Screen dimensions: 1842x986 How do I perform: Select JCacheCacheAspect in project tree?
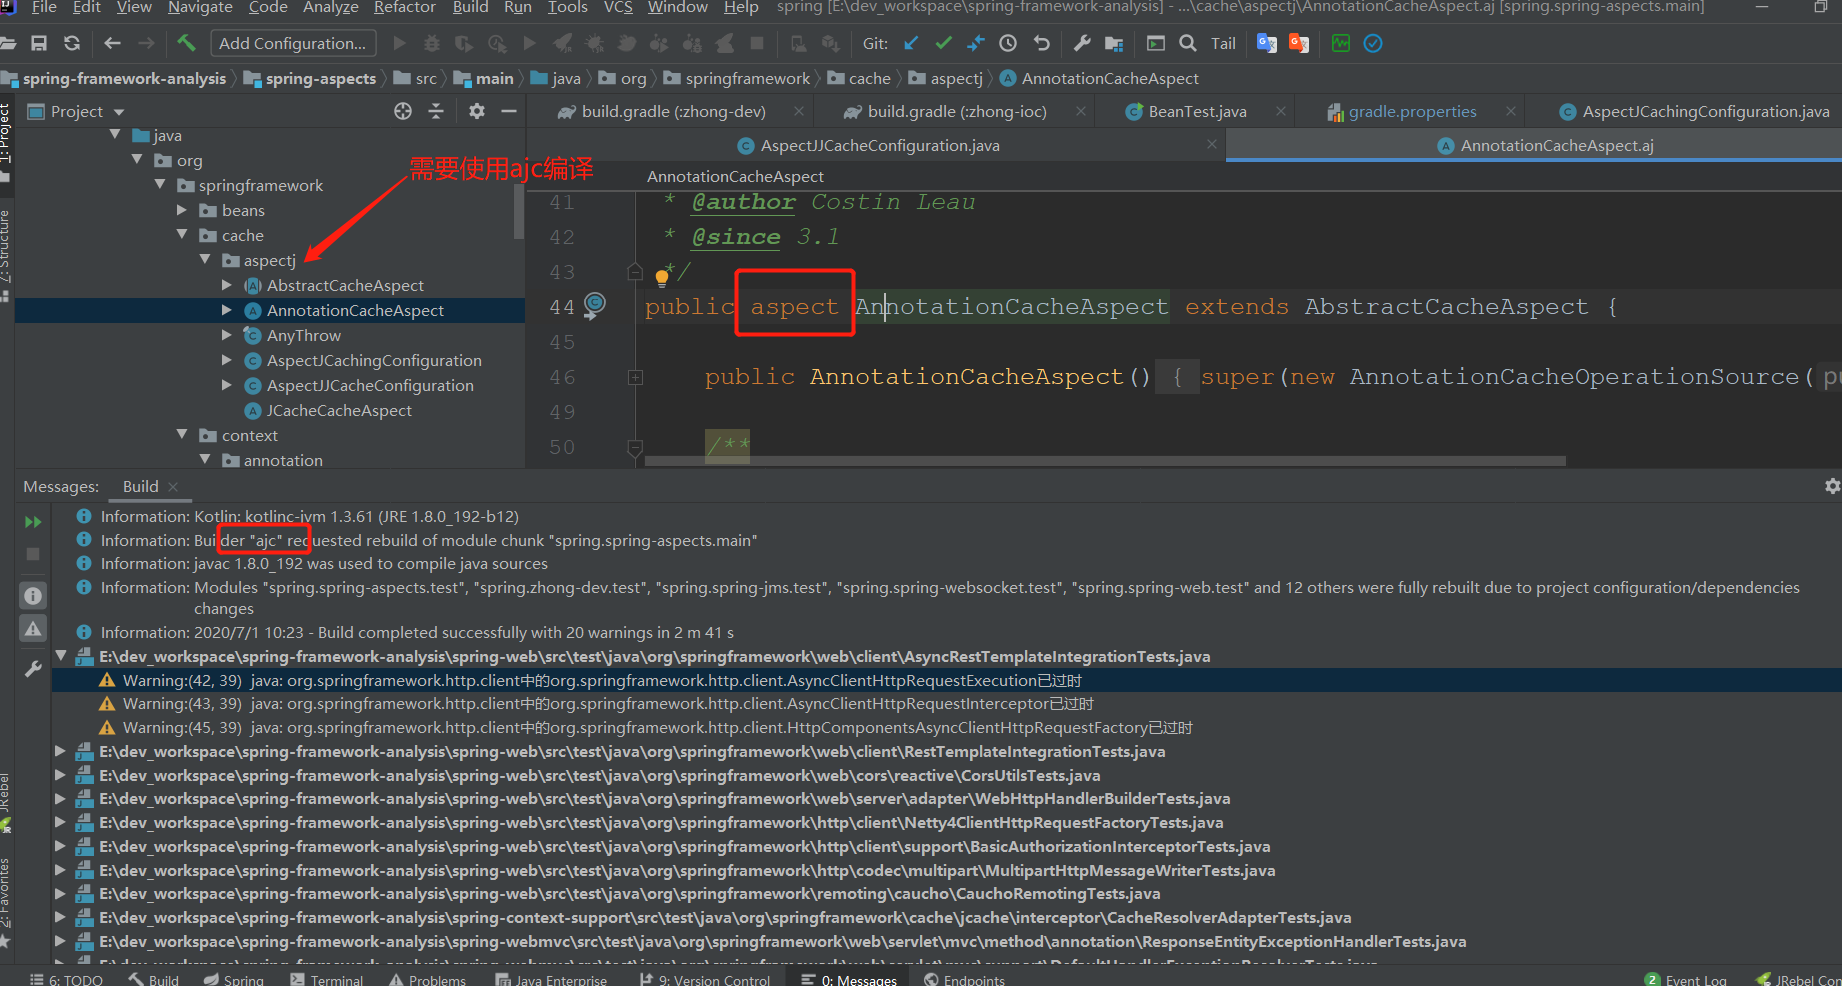(339, 410)
